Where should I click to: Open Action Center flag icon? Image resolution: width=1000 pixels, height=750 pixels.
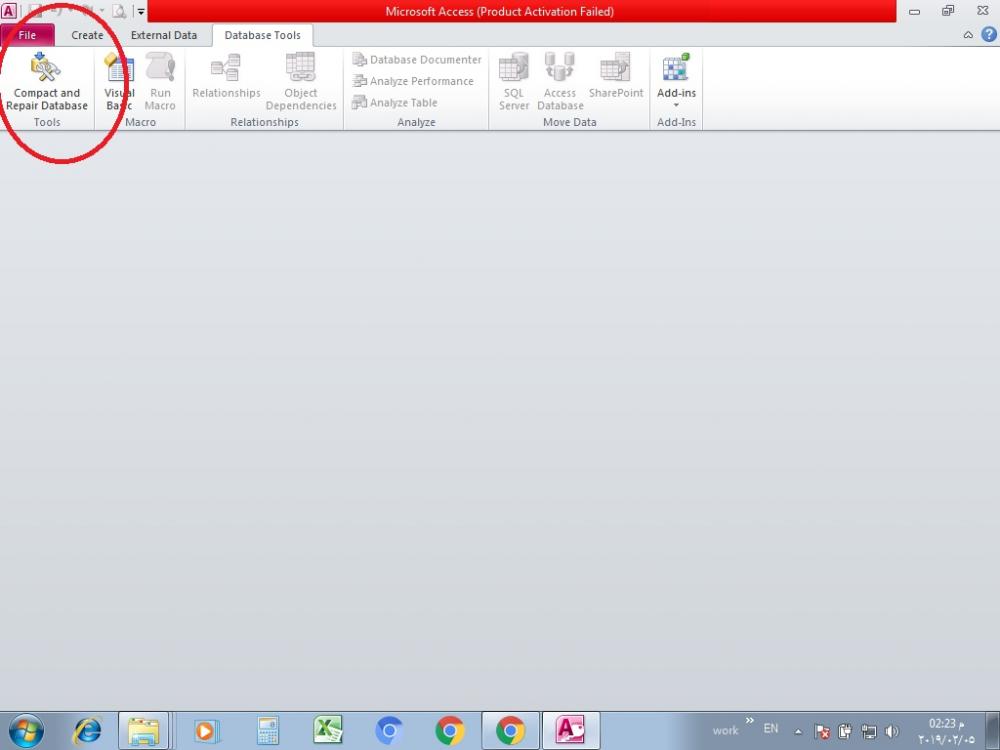point(821,732)
